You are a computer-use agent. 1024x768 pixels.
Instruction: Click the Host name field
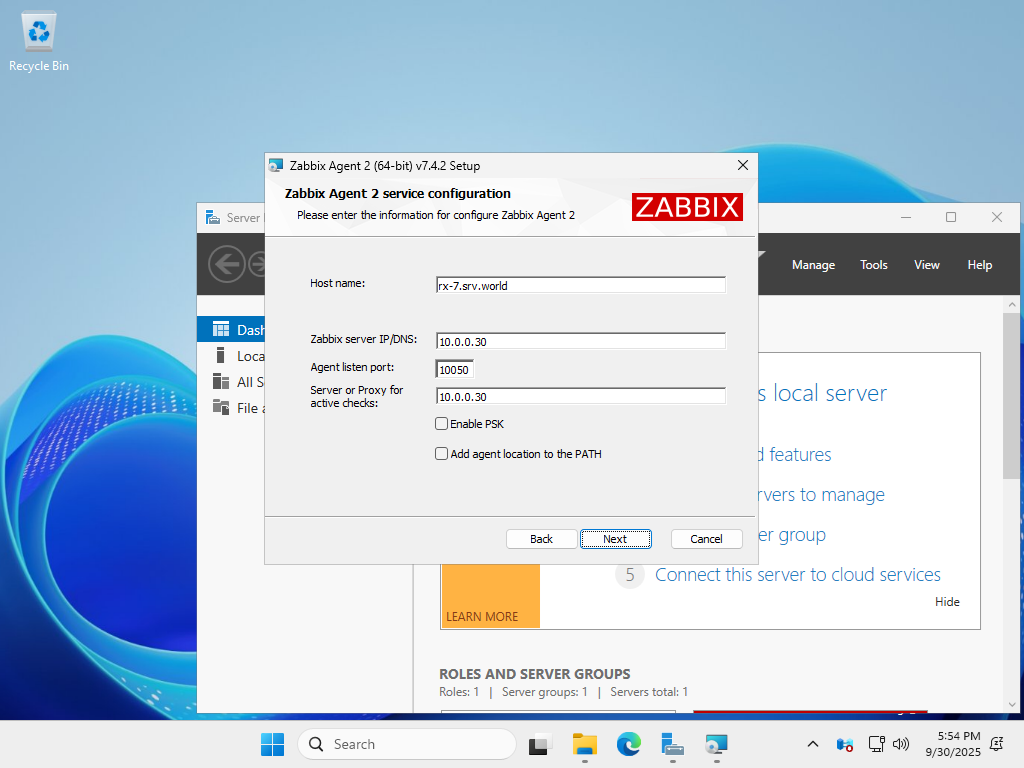pyautogui.click(x=581, y=285)
